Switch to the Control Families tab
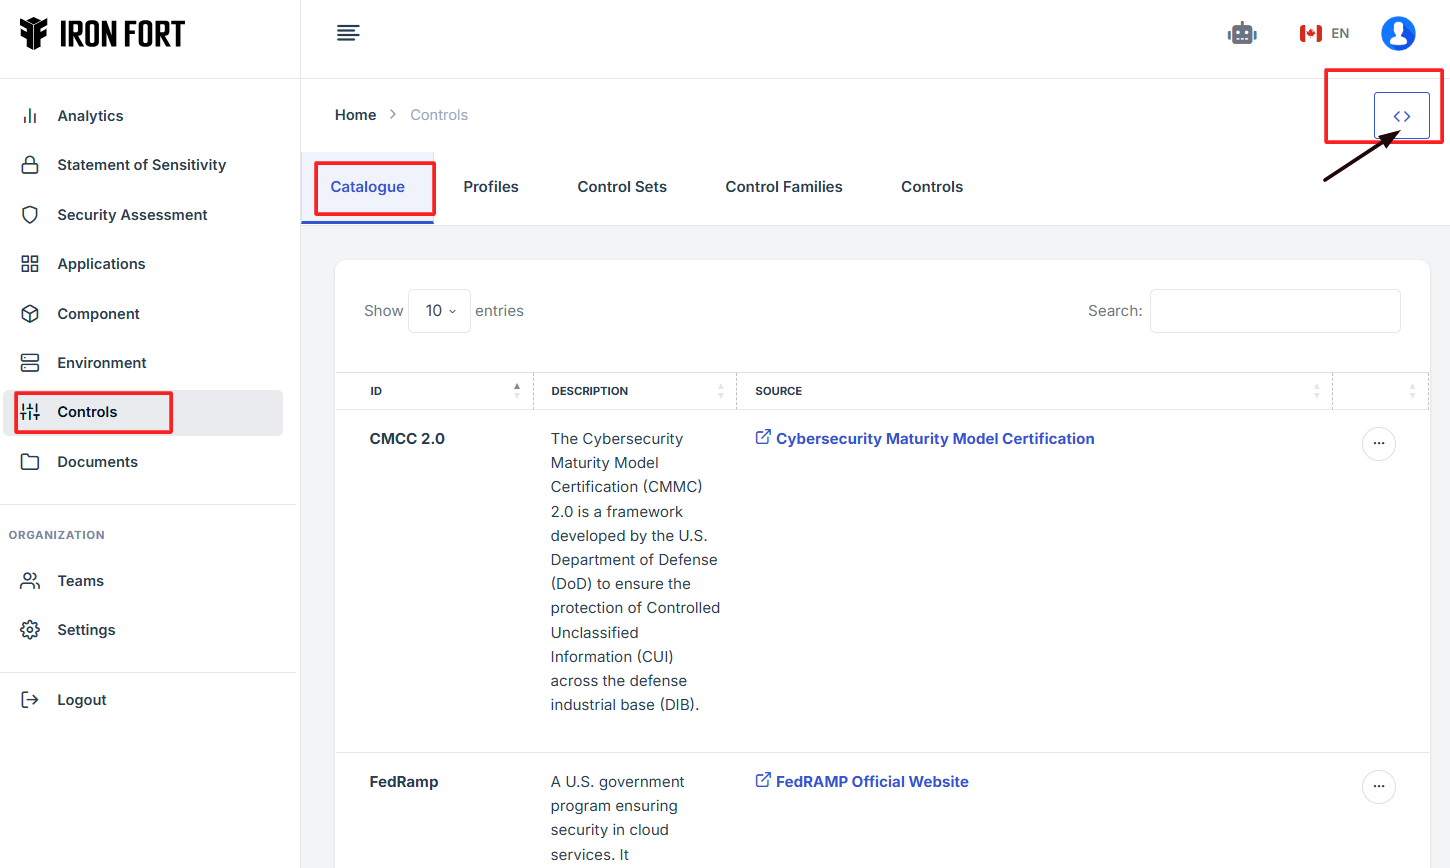 point(783,187)
